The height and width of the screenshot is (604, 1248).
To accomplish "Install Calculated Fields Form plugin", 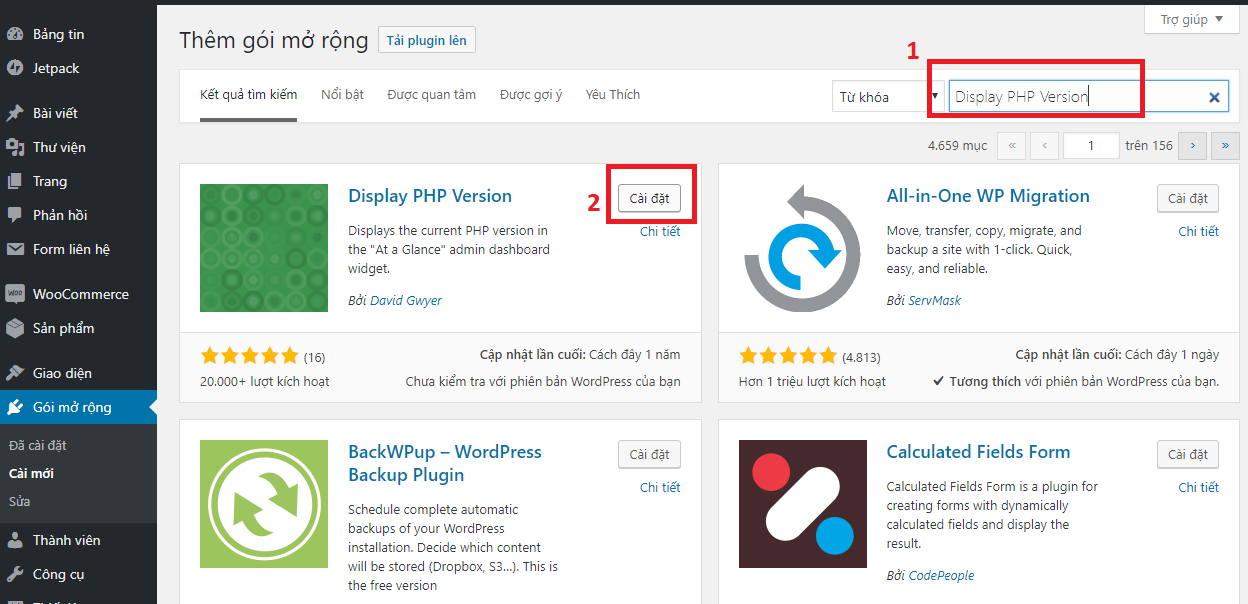I will point(1188,454).
